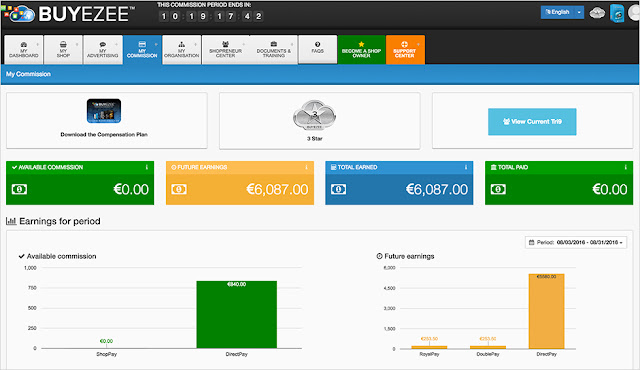Open Documents & Training menu
The height and width of the screenshot is (370, 640).
pyautogui.click(x=273, y=49)
